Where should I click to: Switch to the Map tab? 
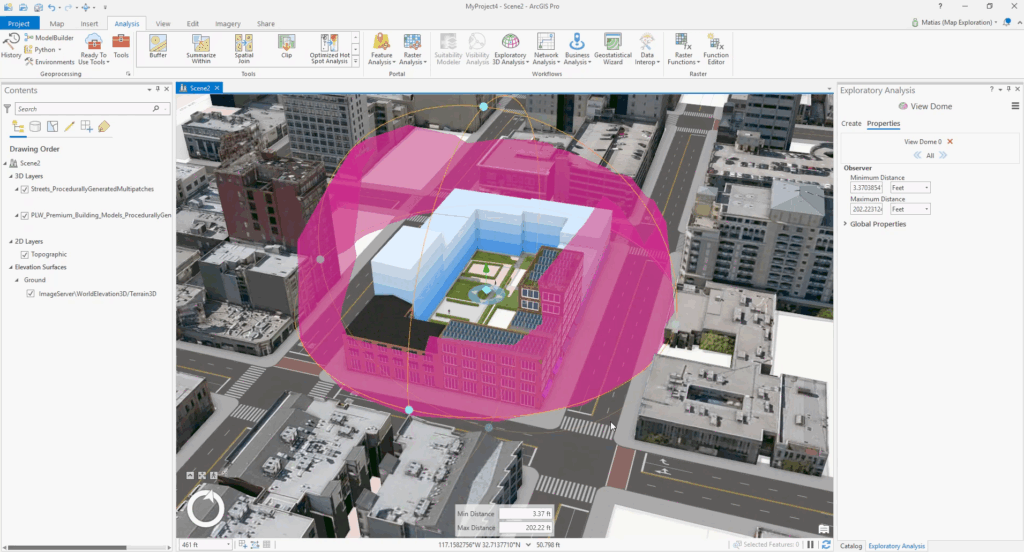coord(57,24)
